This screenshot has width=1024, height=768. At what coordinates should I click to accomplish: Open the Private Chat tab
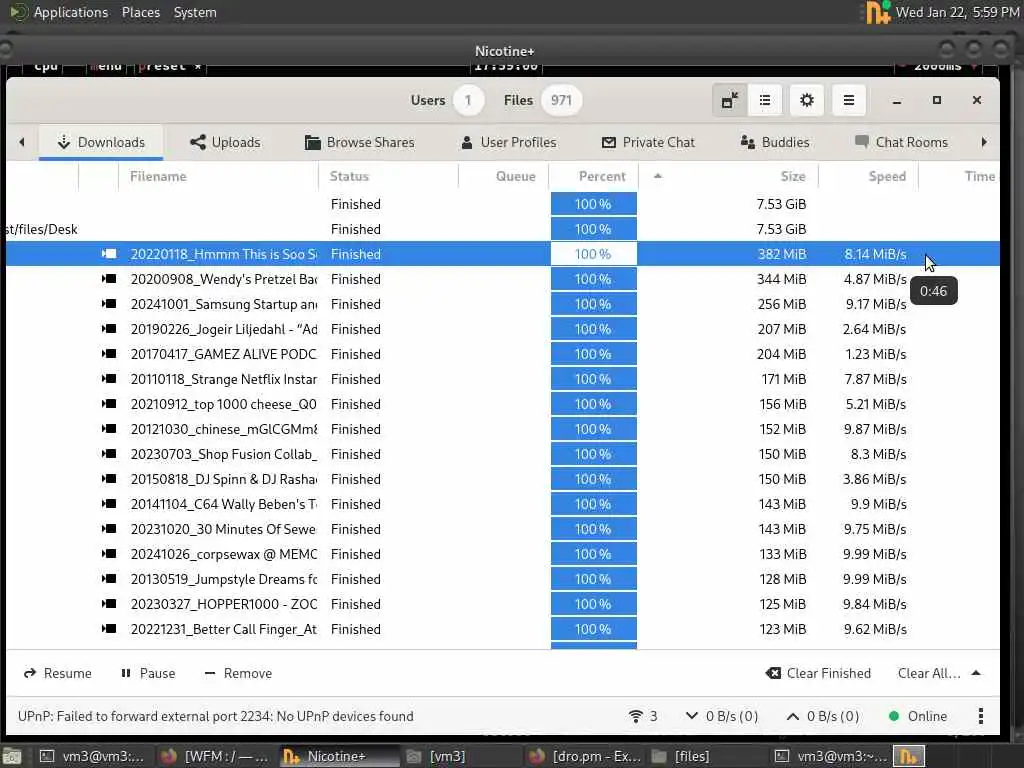click(648, 142)
